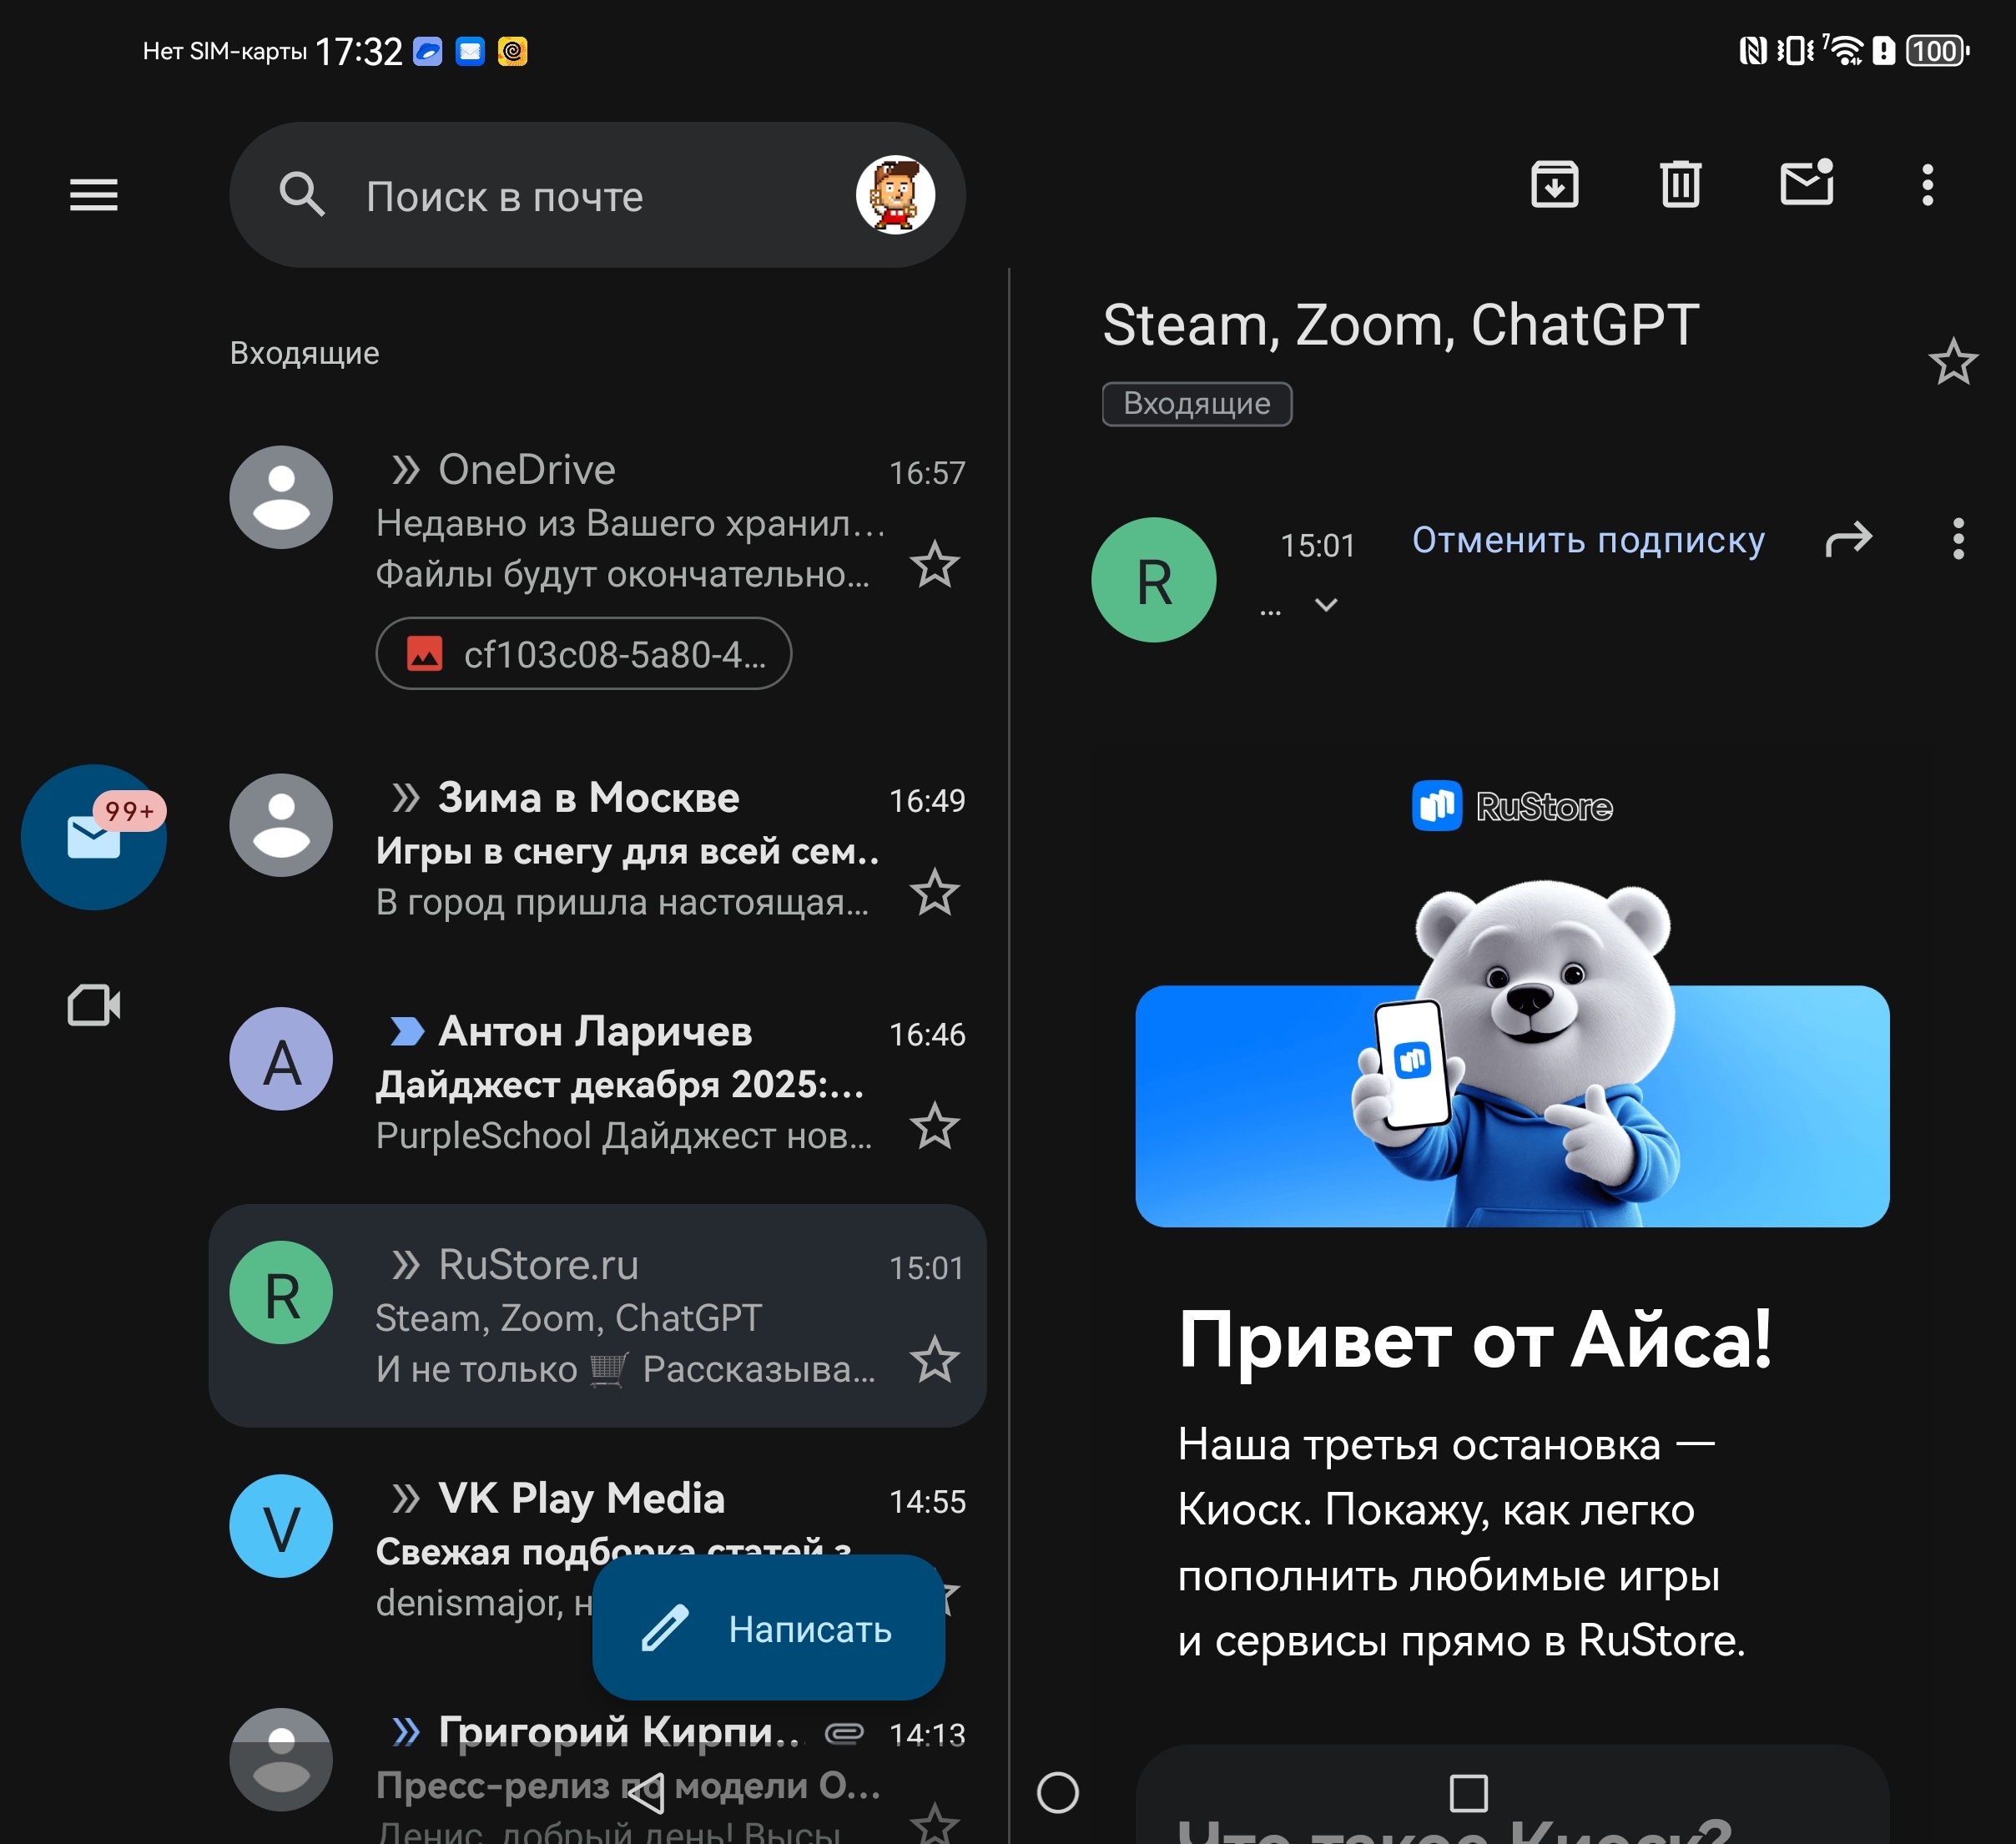The image size is (2016, 1844).
Task: Mark the email as unread
Action: coord(1806,183)
